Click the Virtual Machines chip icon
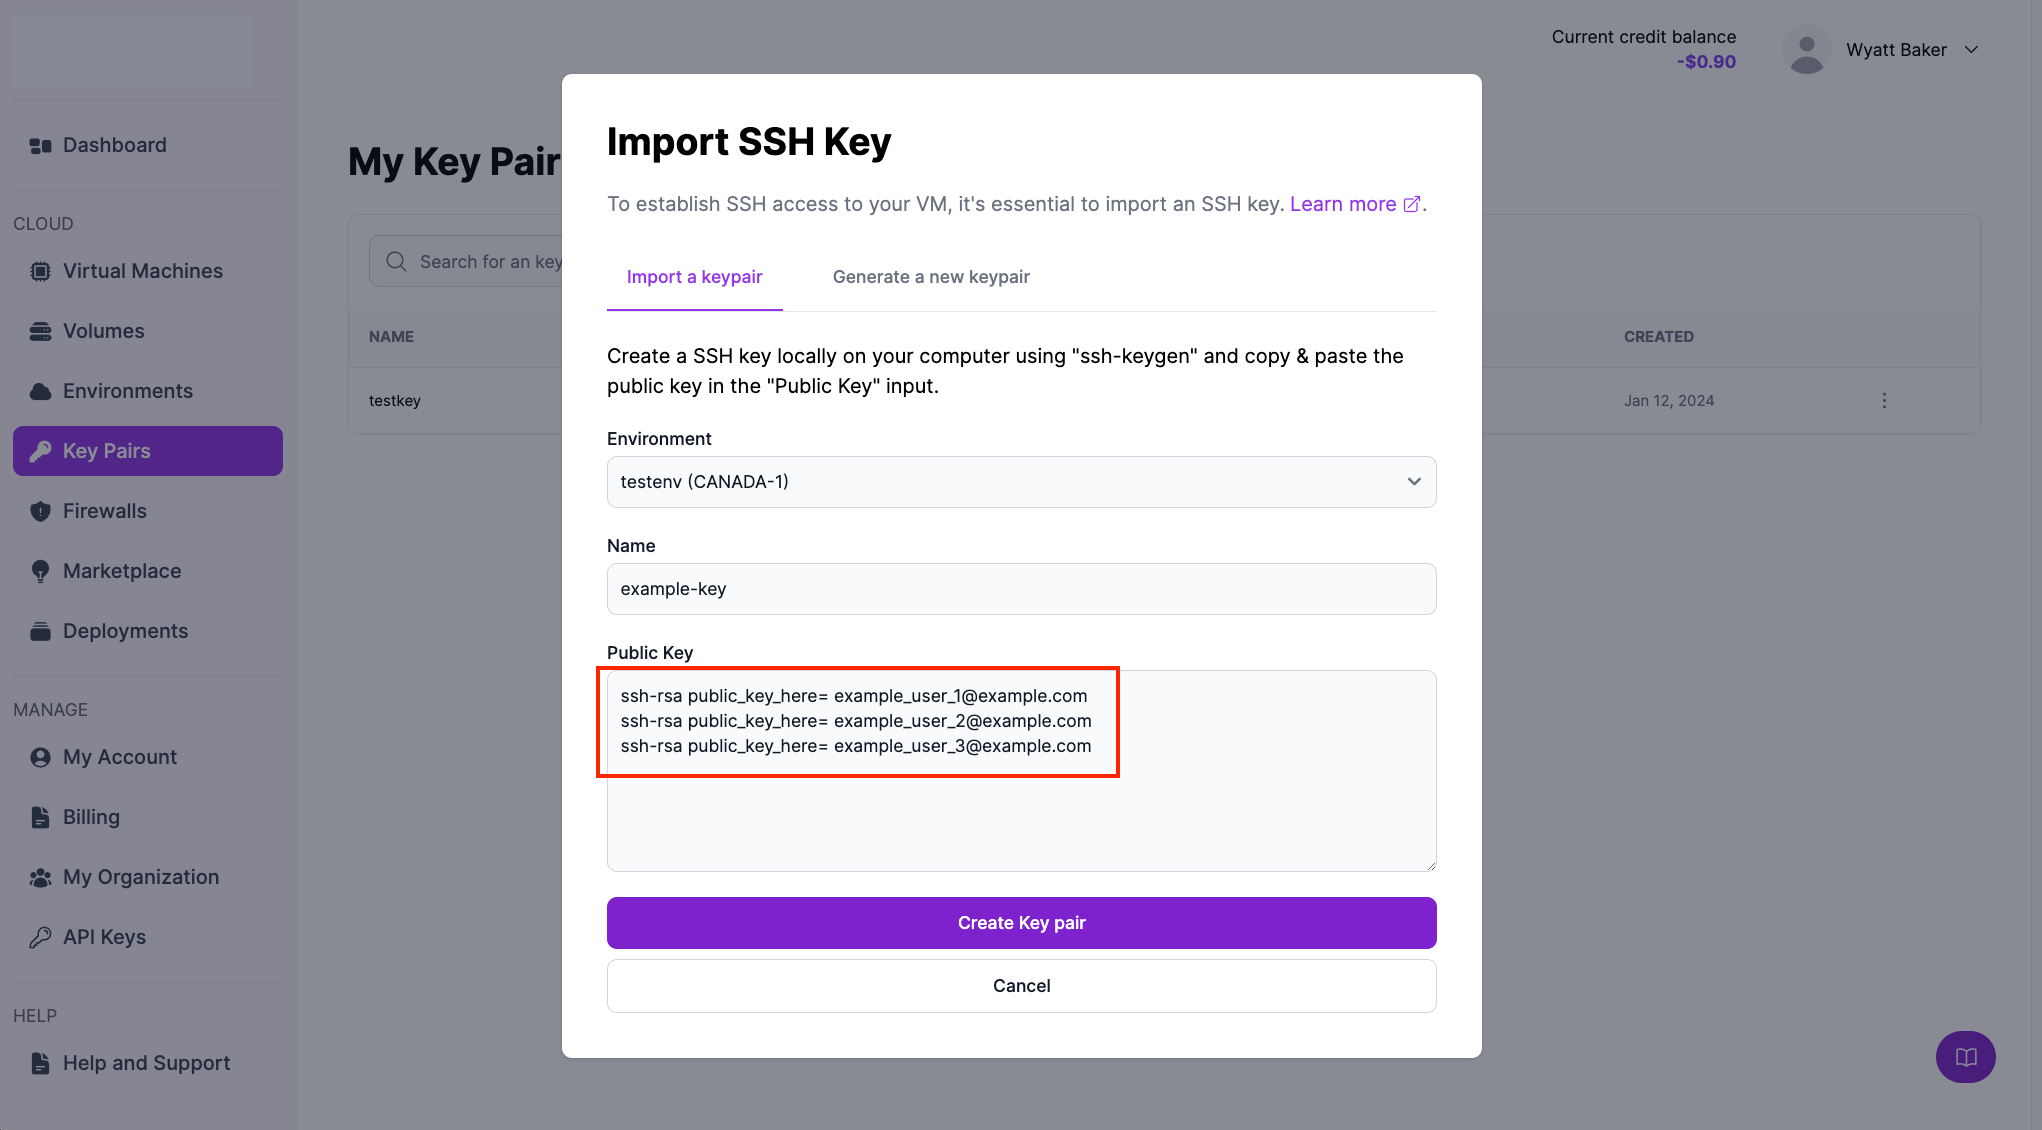This screenshot has width=2042, height=1130. pyautogui.click(x=40, y=271)
